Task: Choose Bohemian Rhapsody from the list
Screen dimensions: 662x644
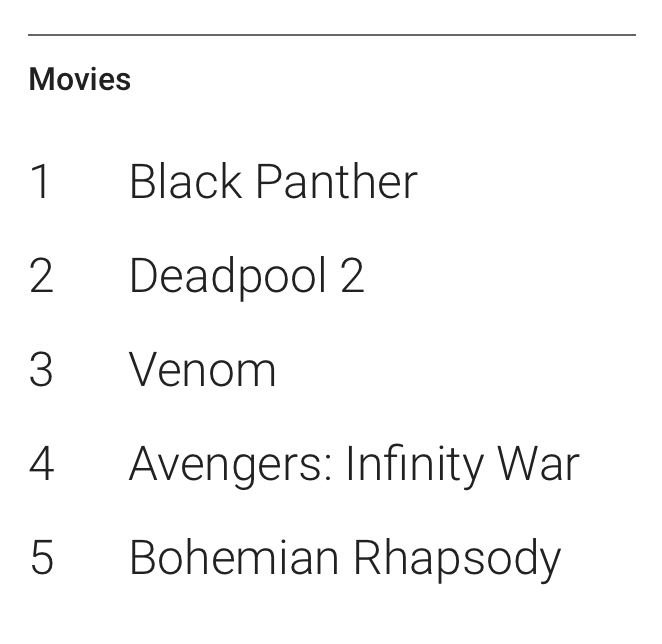Action: [x=345, y=559]
